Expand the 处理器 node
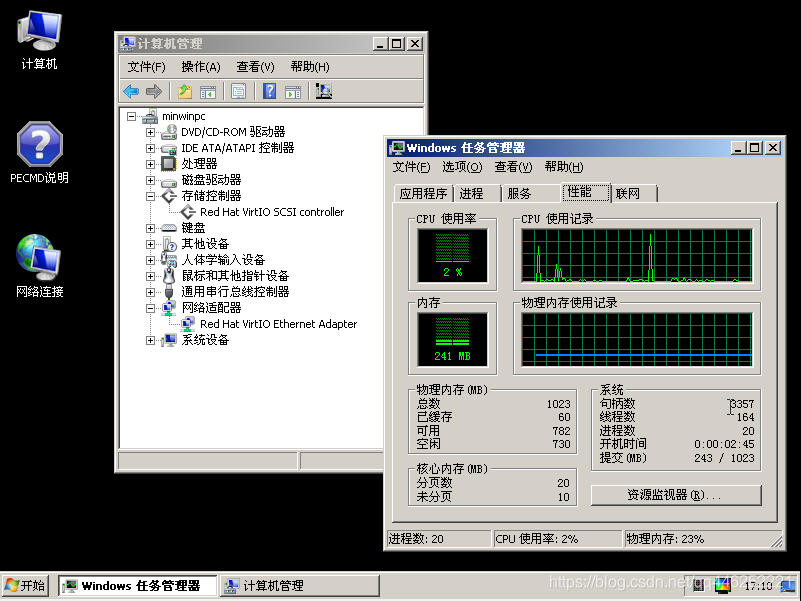The image size is (801, 601). (150, 165)
